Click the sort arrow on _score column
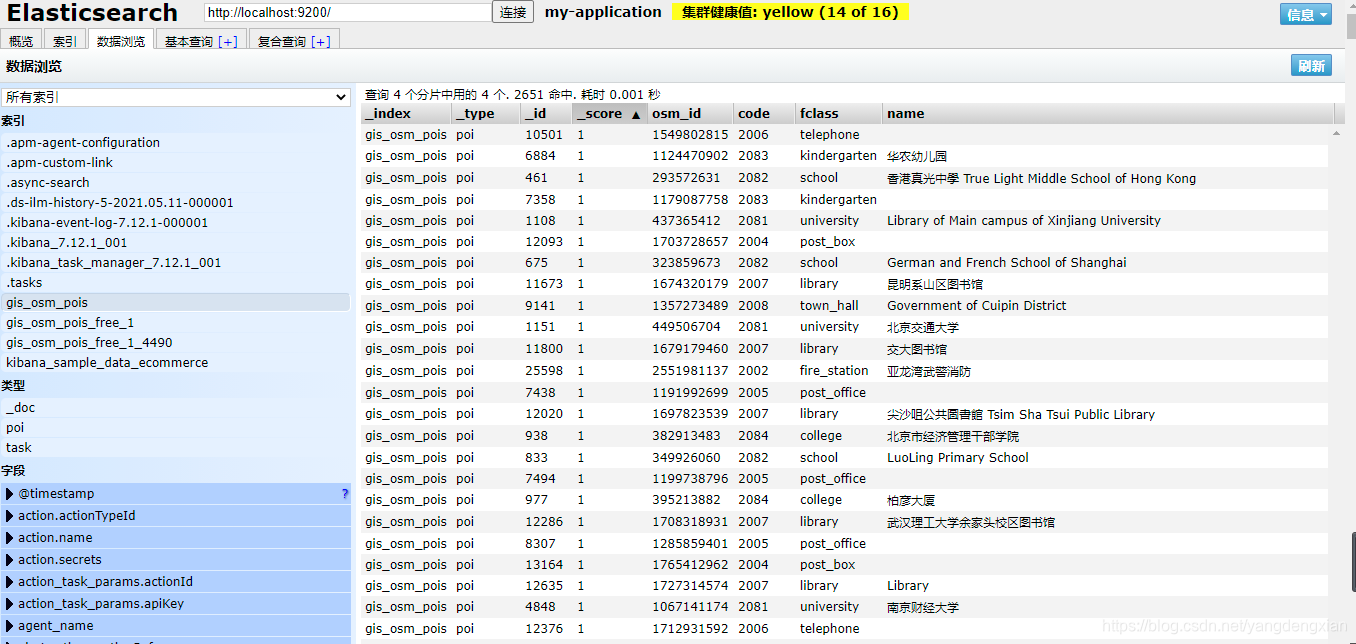Image resolution: width=1356 pixels, height=644 pixels. pyautogui.click(x=635, y=114)
